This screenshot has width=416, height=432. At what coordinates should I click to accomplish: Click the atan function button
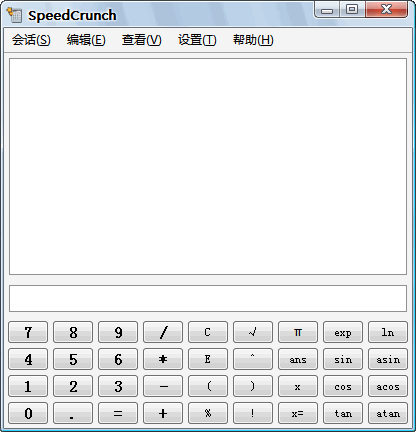pyautogui.click(x=388, y=413)
